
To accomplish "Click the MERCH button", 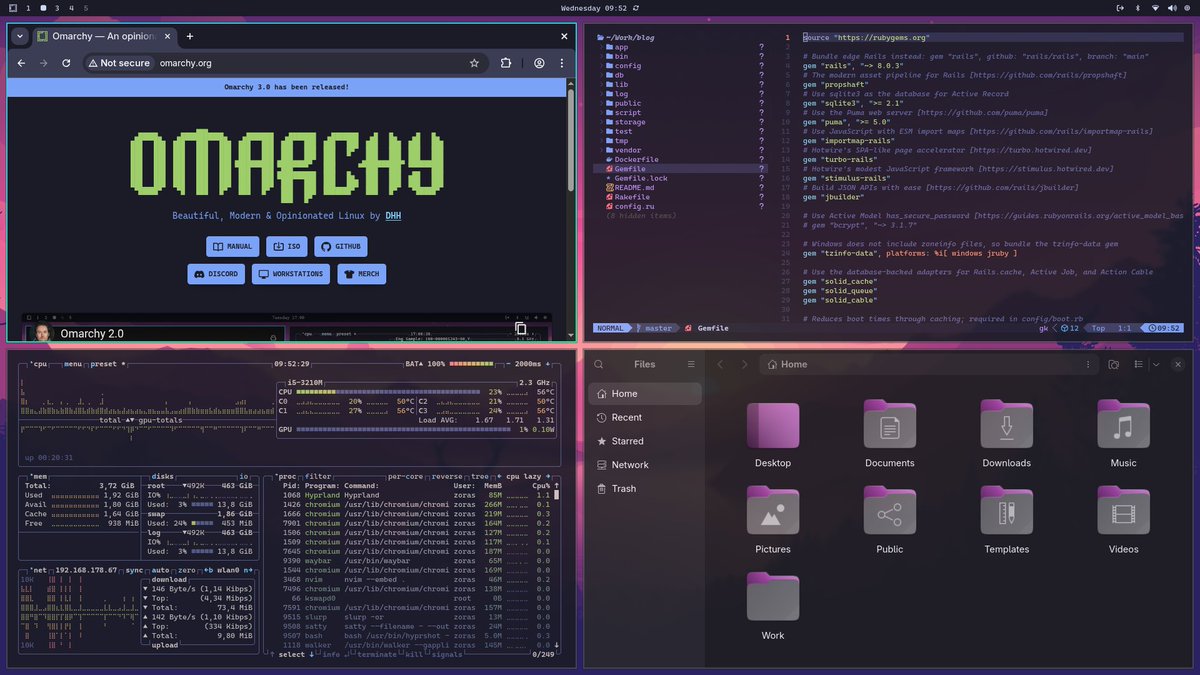I will (x=361, y=274).
